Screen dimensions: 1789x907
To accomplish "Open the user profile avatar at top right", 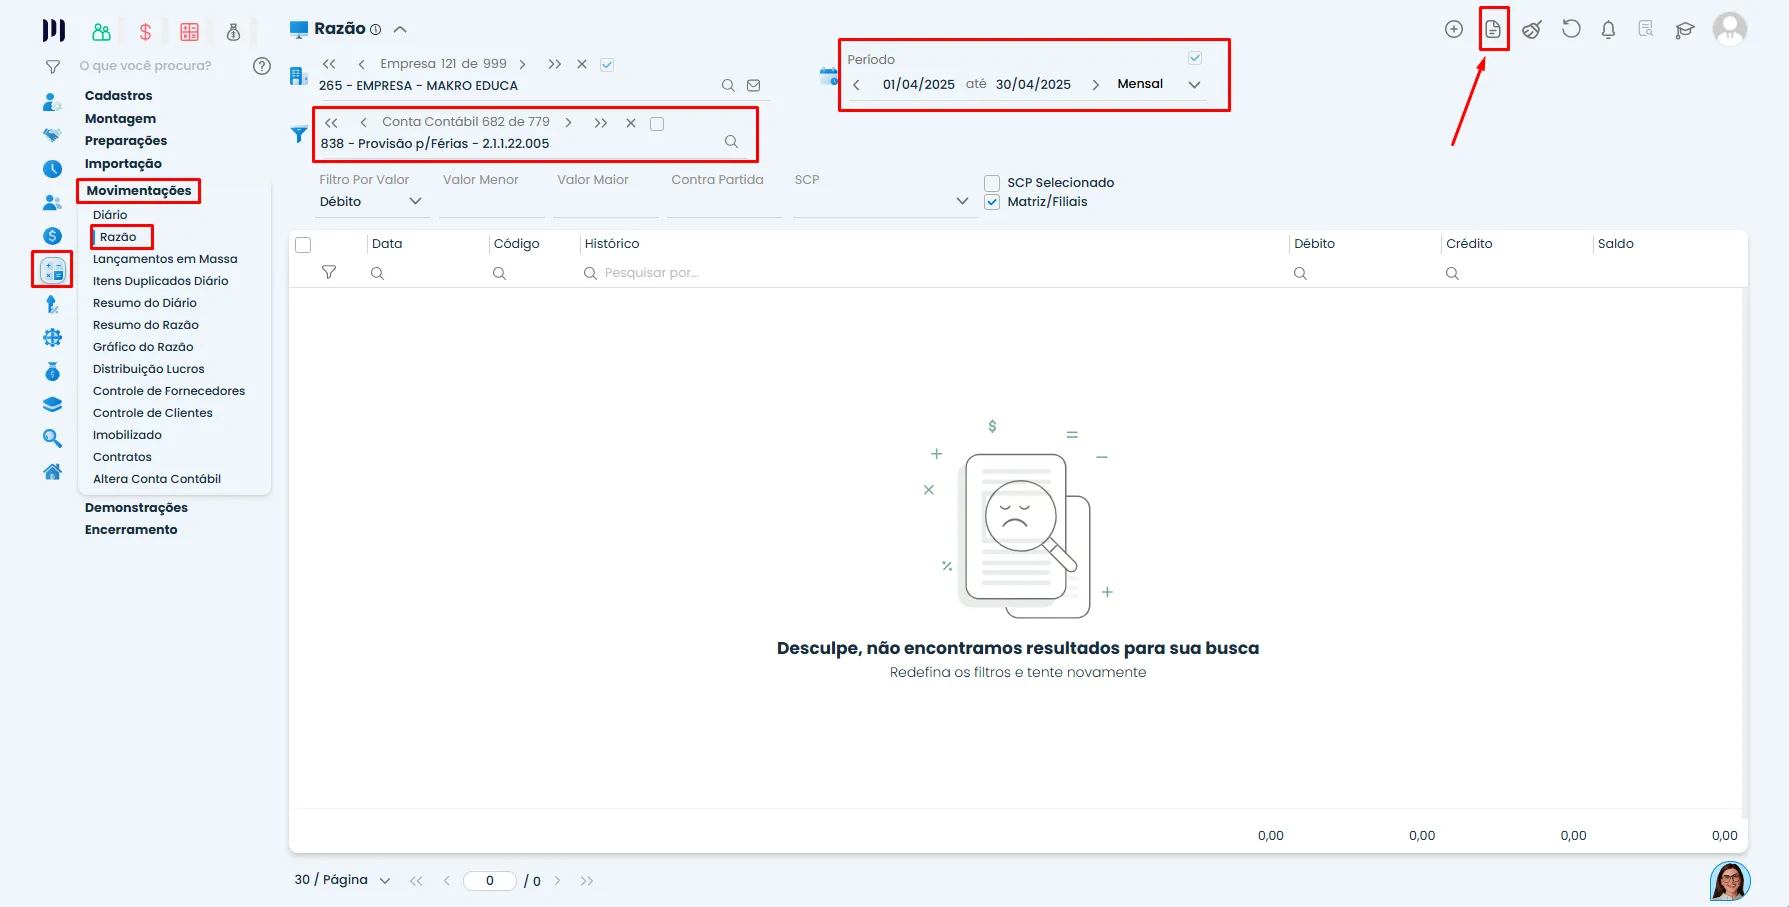I will (x=1730, y=28).
